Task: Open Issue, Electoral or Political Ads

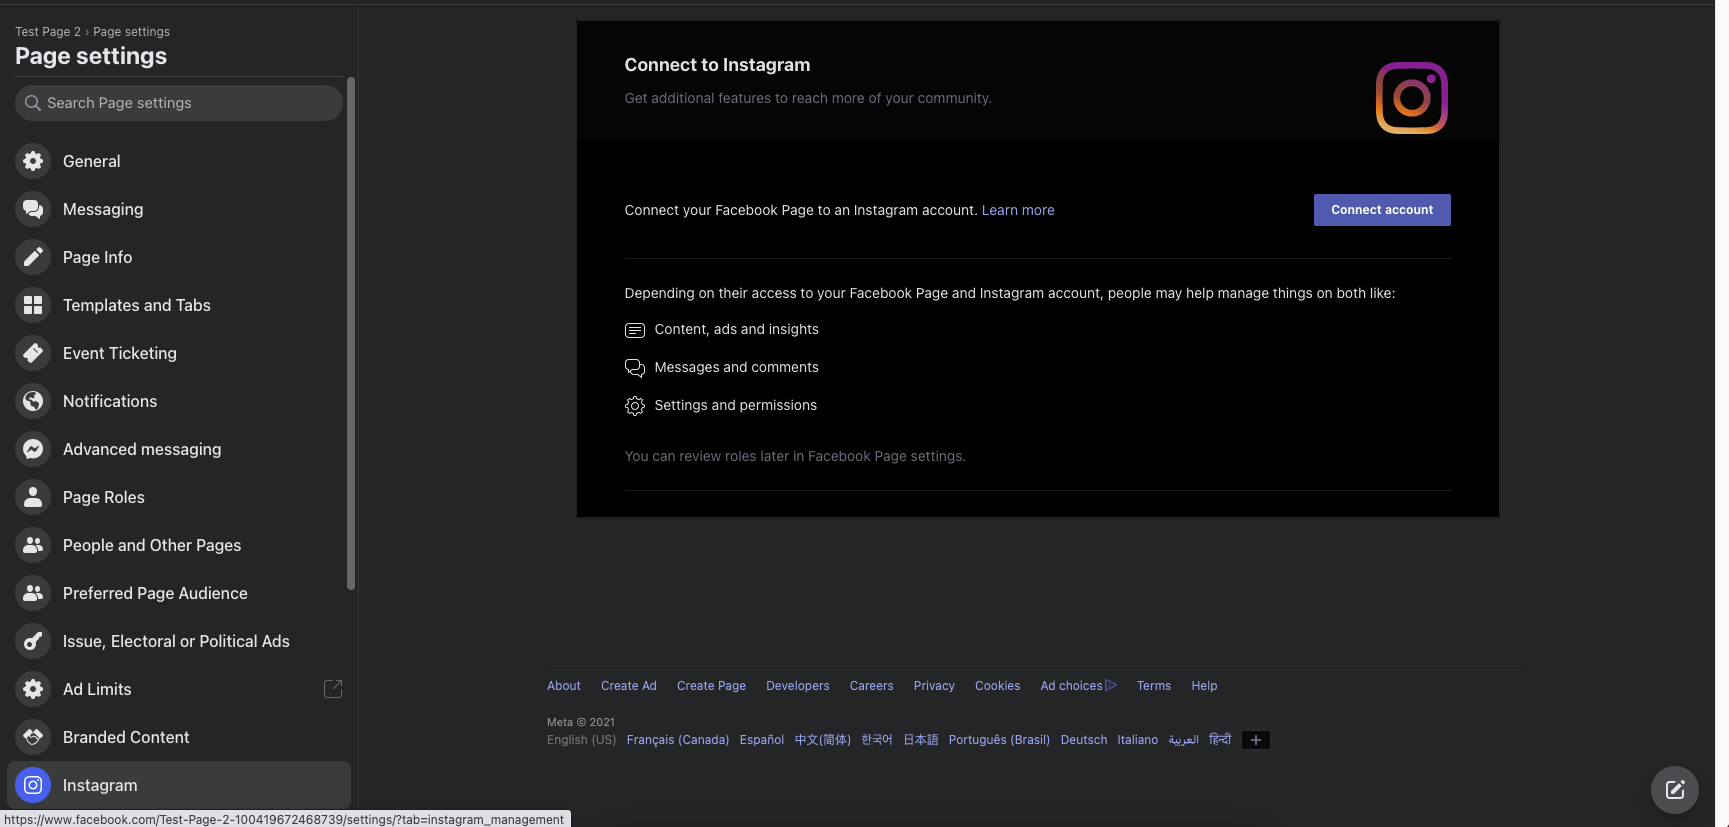Action: pyautogui.click(x=179, y=641)
